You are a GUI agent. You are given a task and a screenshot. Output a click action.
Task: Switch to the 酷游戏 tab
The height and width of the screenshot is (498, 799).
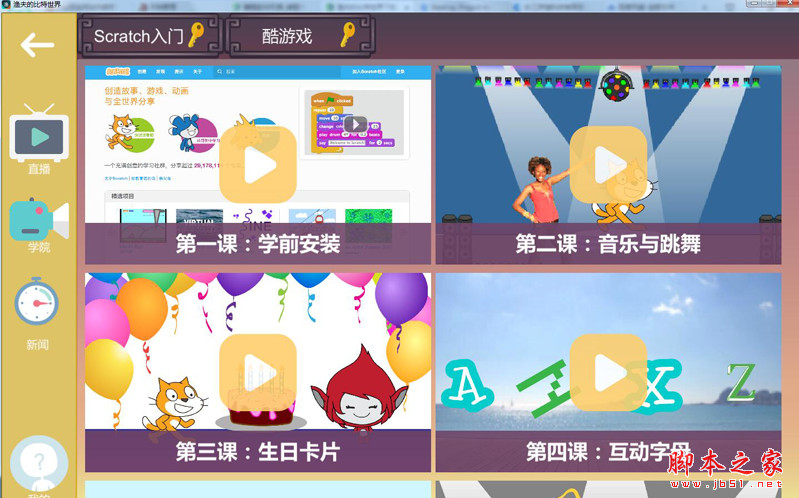coord(302,36)
